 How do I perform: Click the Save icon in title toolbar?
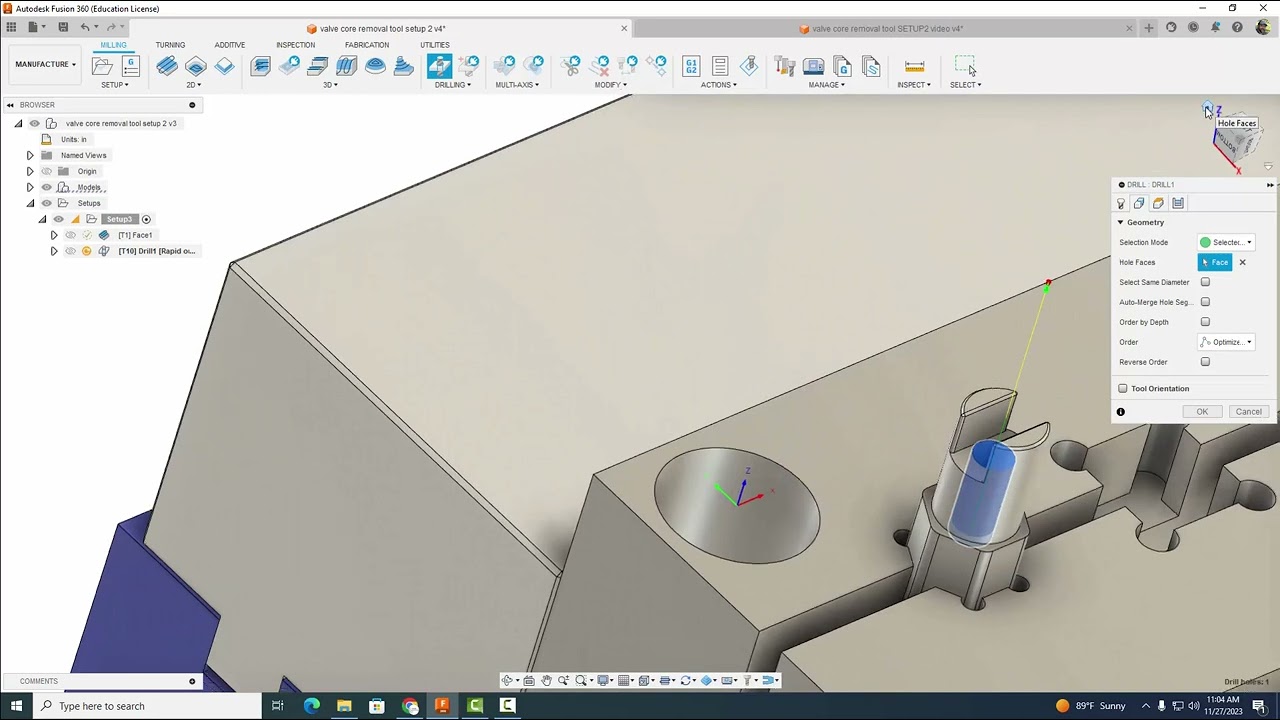[x=63, y=27]
